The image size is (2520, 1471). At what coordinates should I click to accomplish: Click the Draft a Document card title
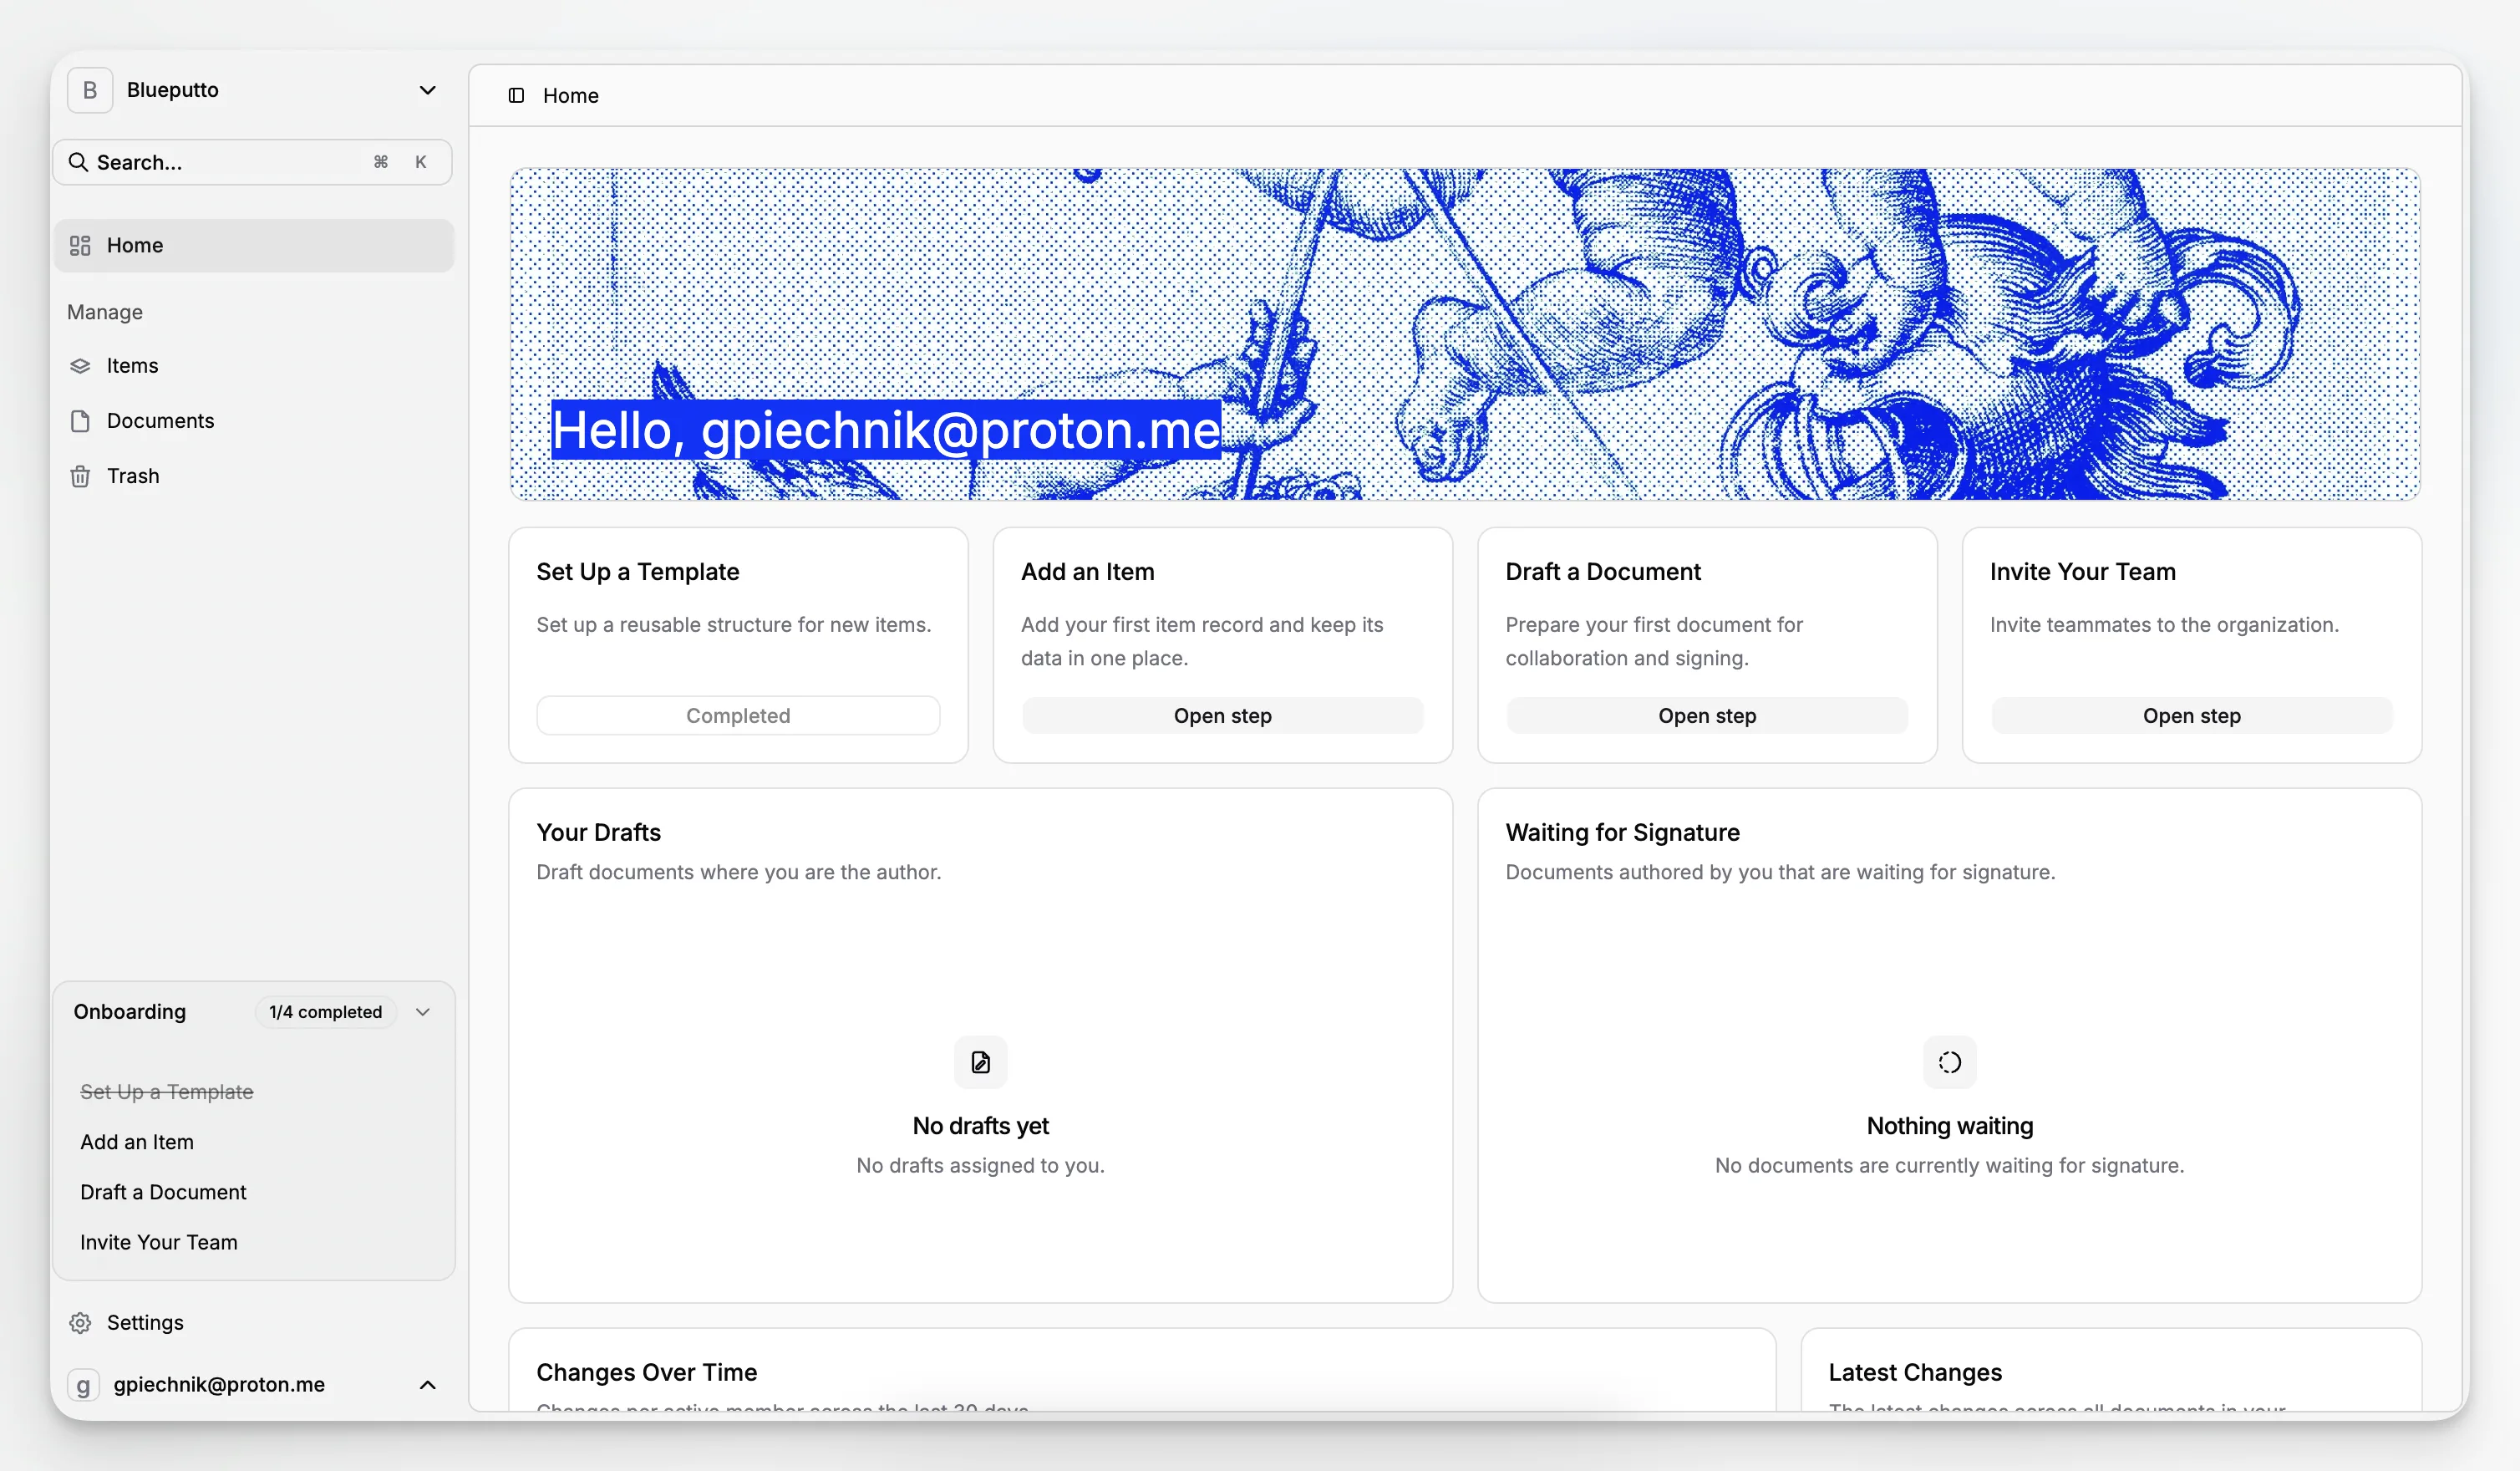pyautogui.click(x=1602, y=572)
